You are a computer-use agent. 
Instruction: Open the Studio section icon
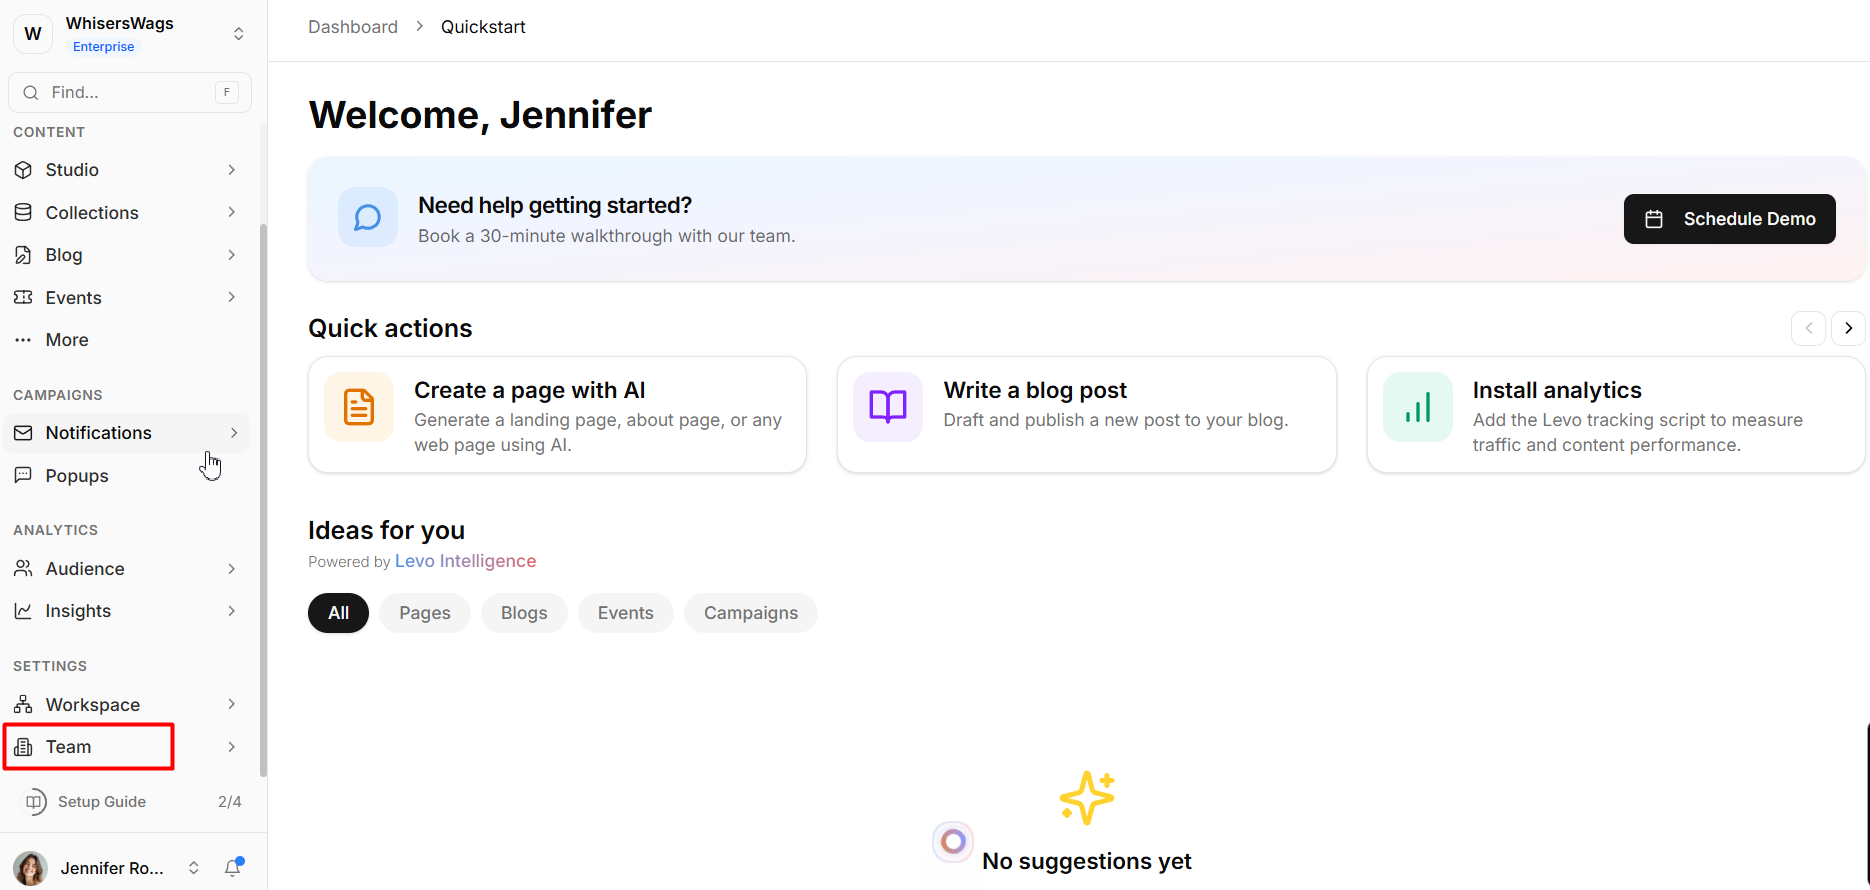pyautogui.click(x=23, y=170)
